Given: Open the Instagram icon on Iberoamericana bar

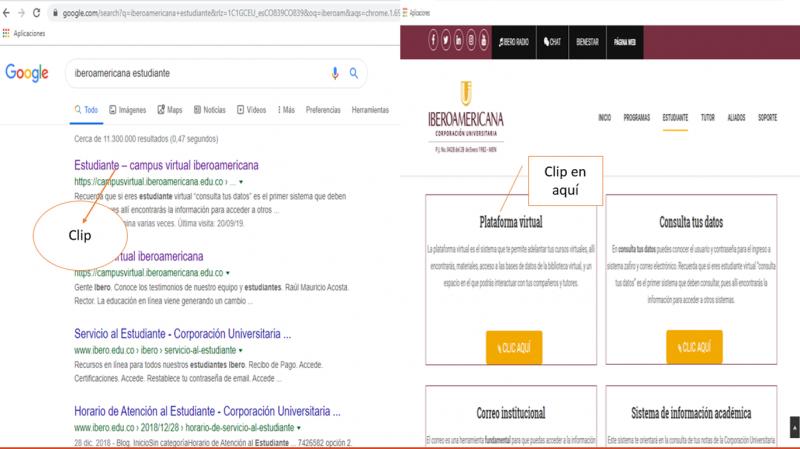Looking at the screenshot, I should pyautogui.click(x=471, y=40).
